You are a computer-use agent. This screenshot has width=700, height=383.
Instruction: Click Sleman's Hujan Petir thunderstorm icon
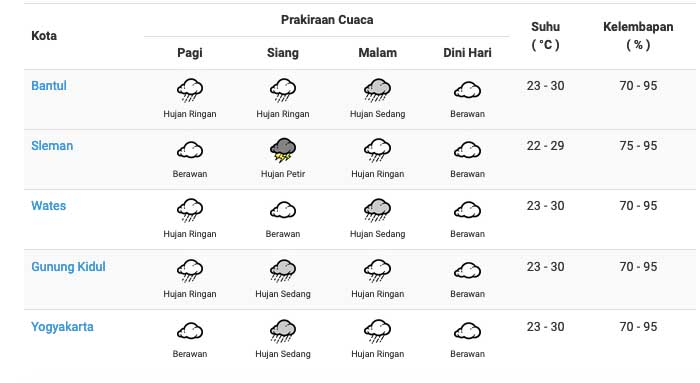coord(283,150)
